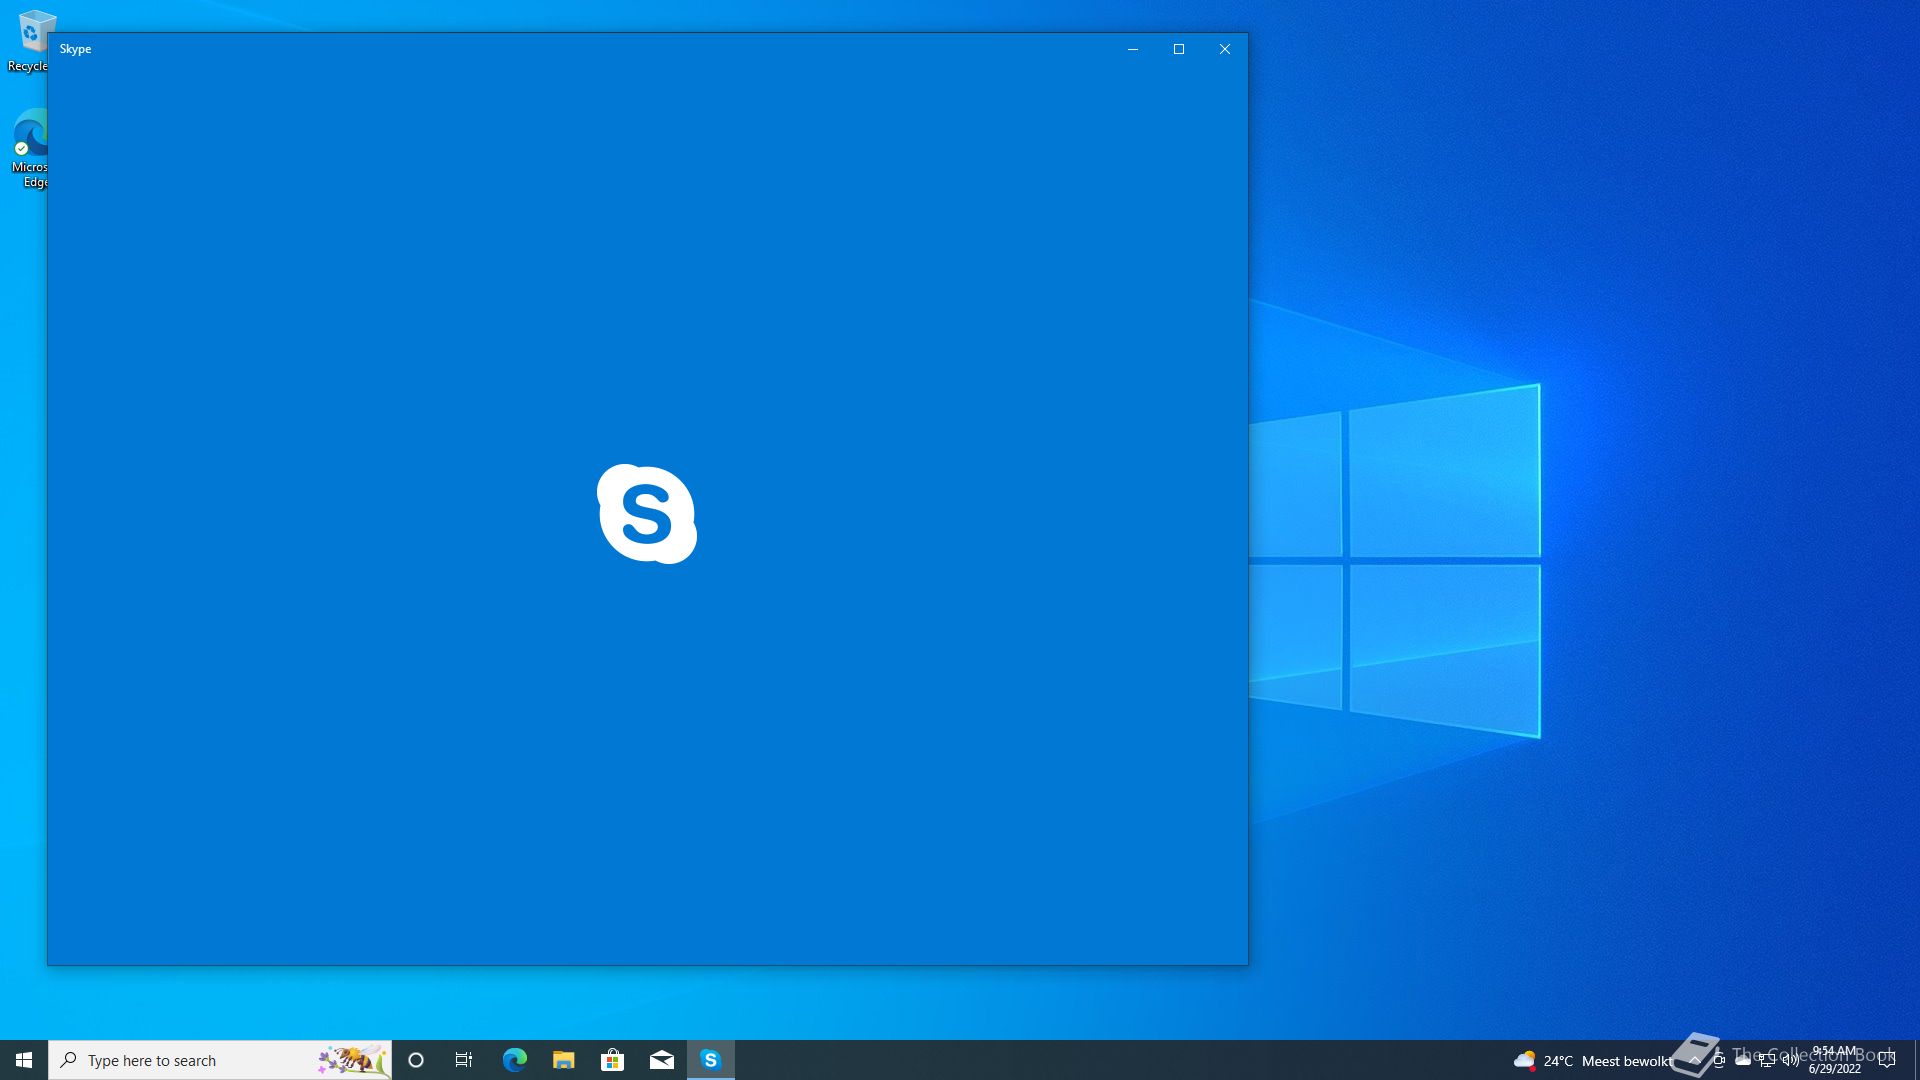Open the network status tray icon

tap(1767, 1060)
